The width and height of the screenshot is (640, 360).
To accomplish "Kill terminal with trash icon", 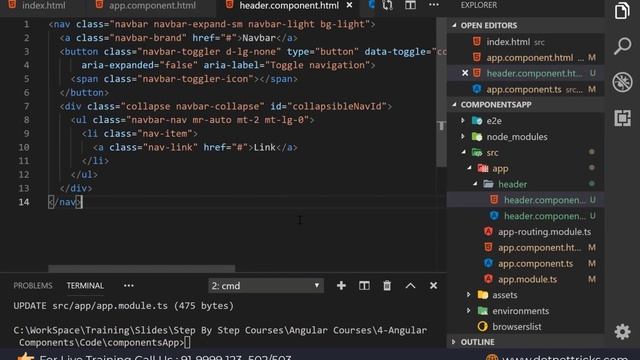I will [387, 285].
